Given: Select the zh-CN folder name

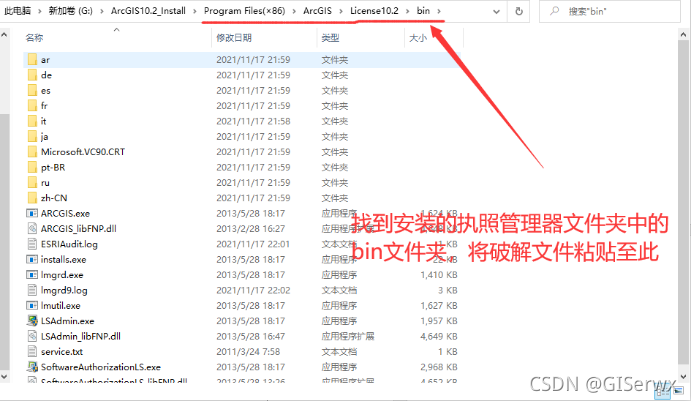Looking at the screenshot, I should tap(54, 198).
